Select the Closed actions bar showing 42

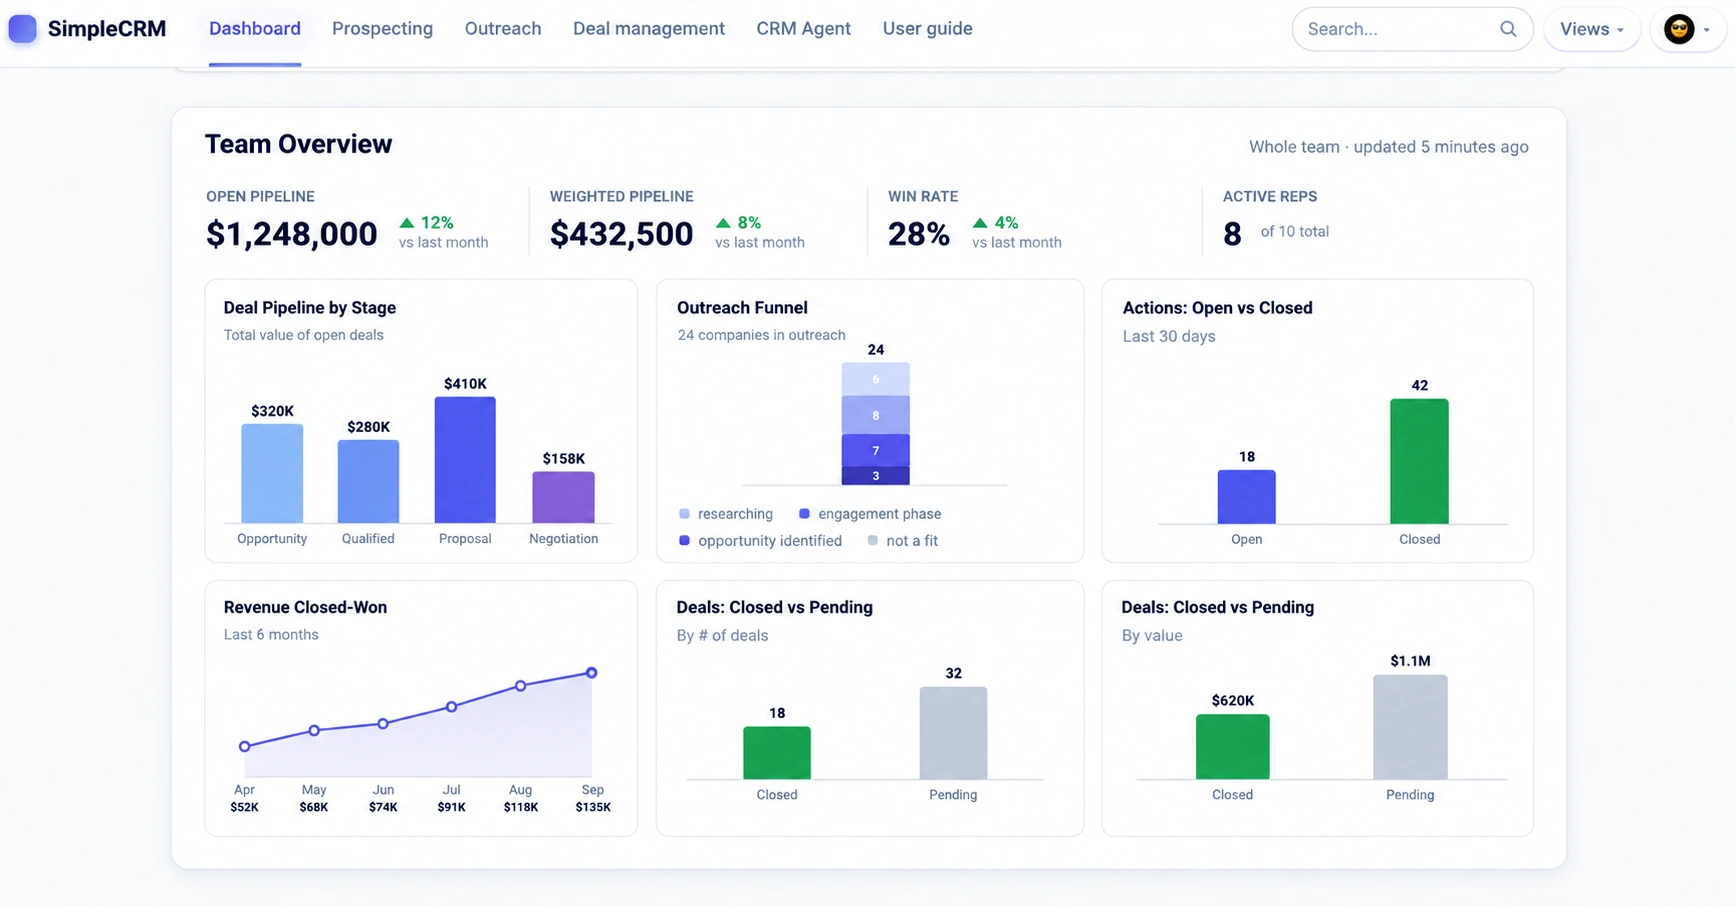coord(1419,461)
